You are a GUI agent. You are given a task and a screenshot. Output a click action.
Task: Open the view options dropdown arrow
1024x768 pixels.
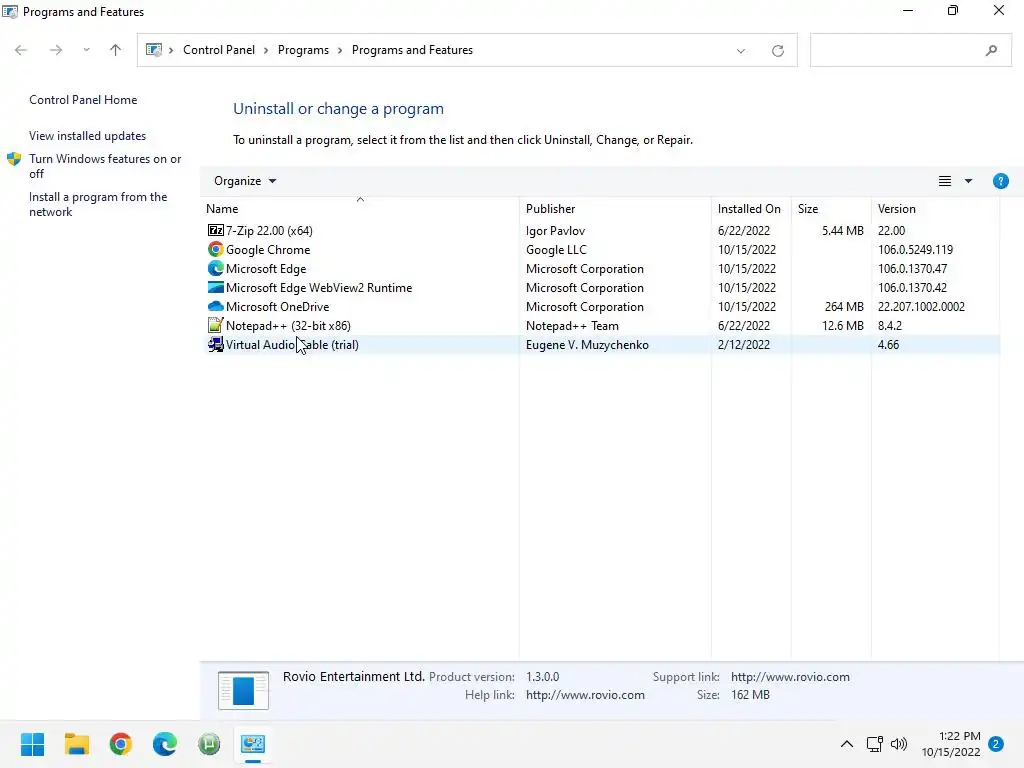point(968,181)
